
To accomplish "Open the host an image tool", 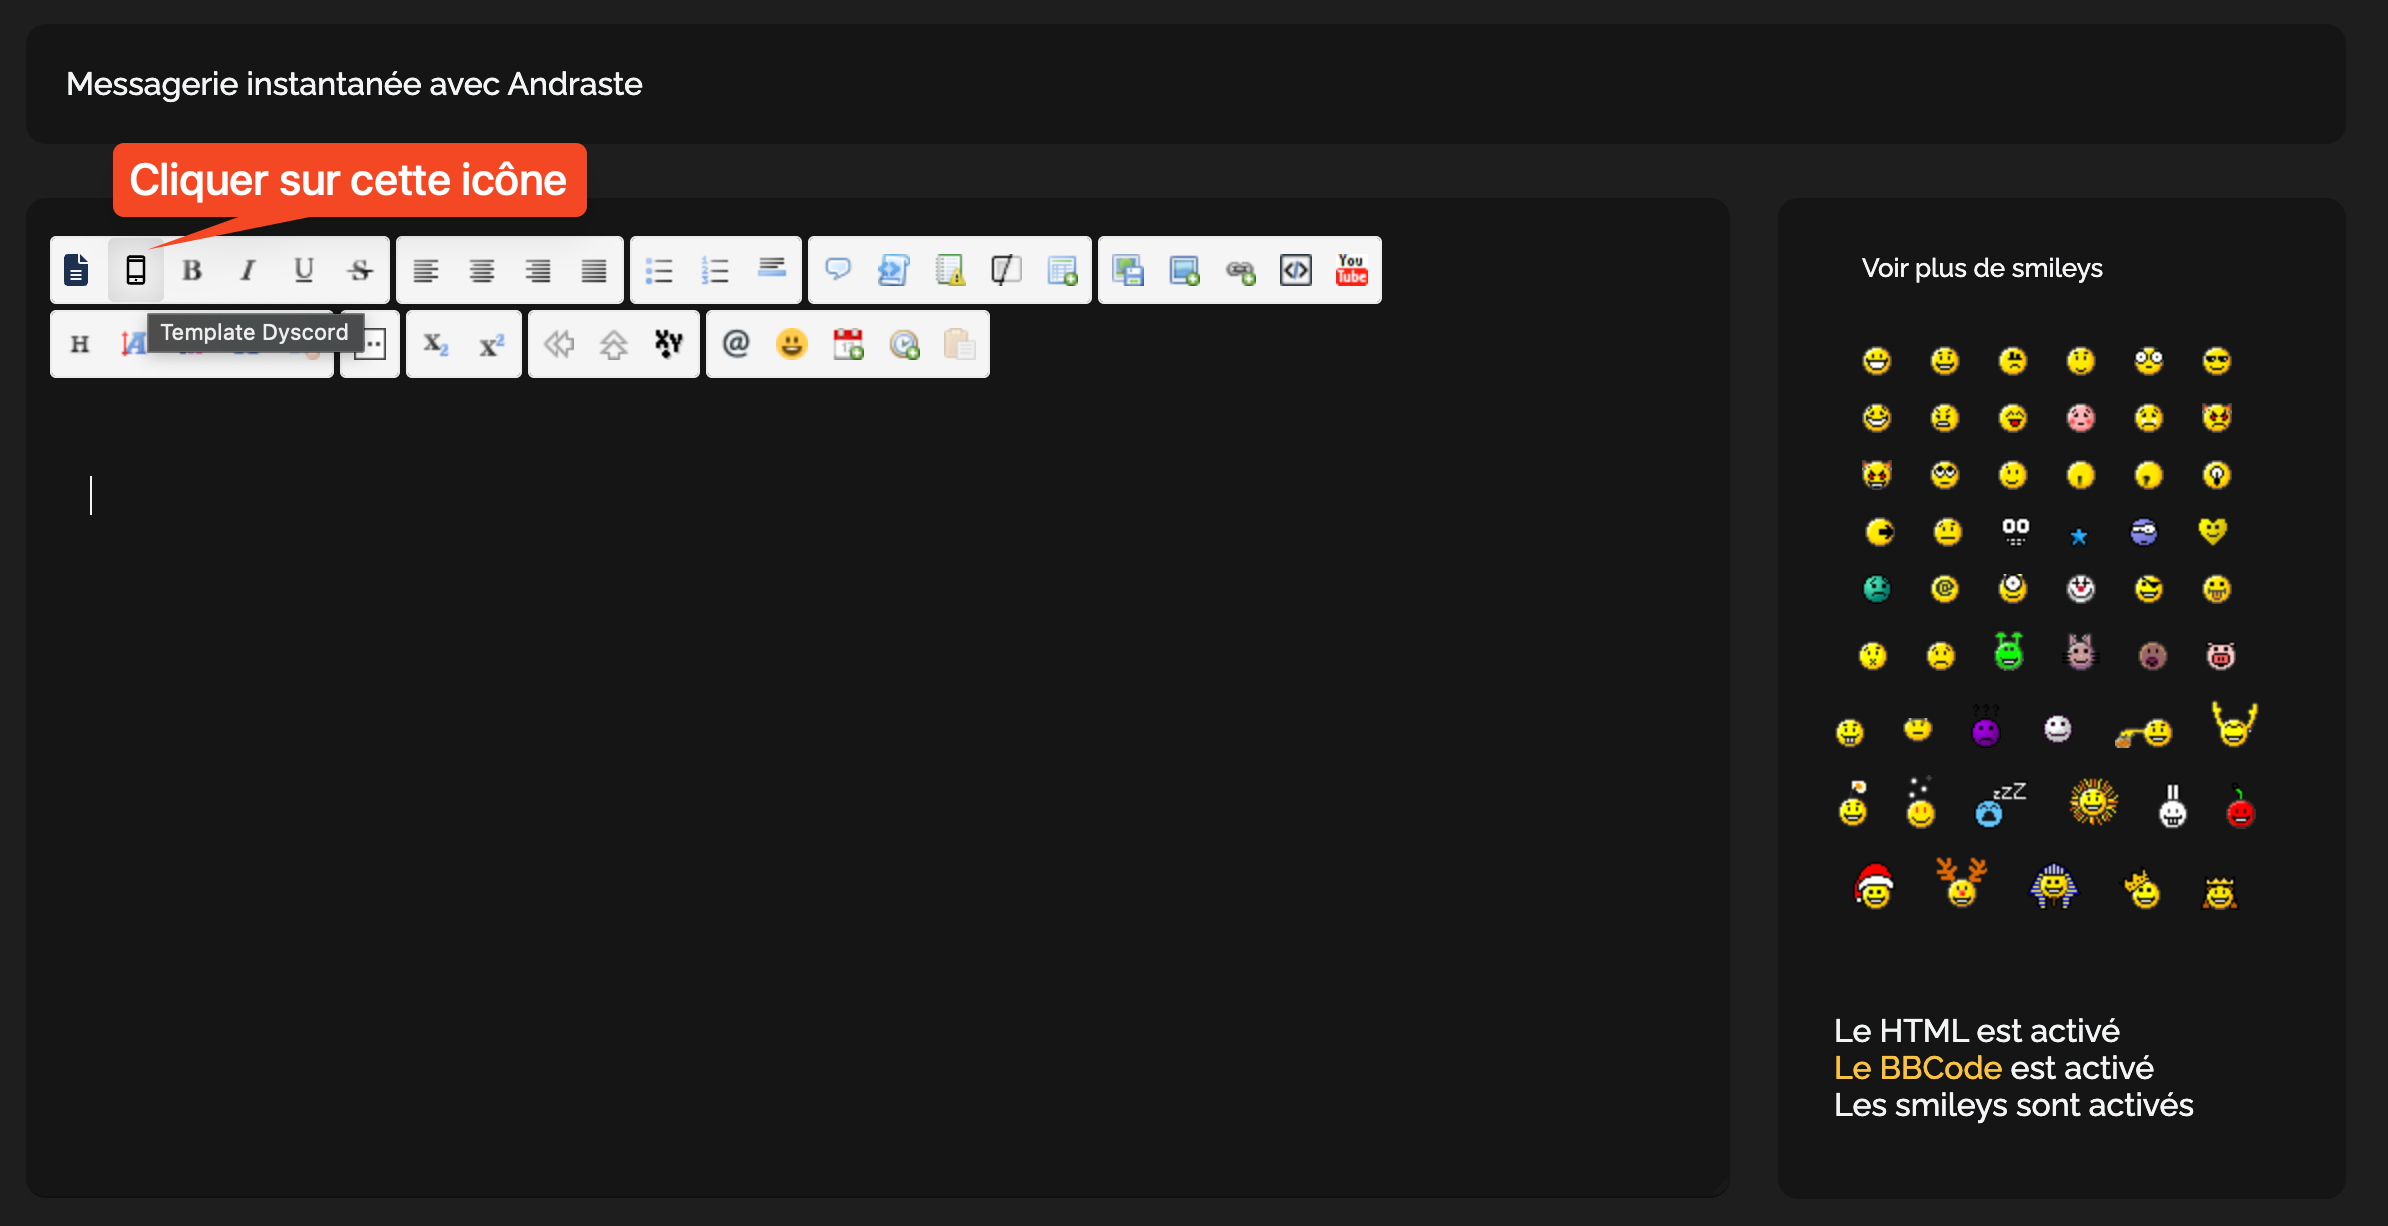I will coord(1128,270).
